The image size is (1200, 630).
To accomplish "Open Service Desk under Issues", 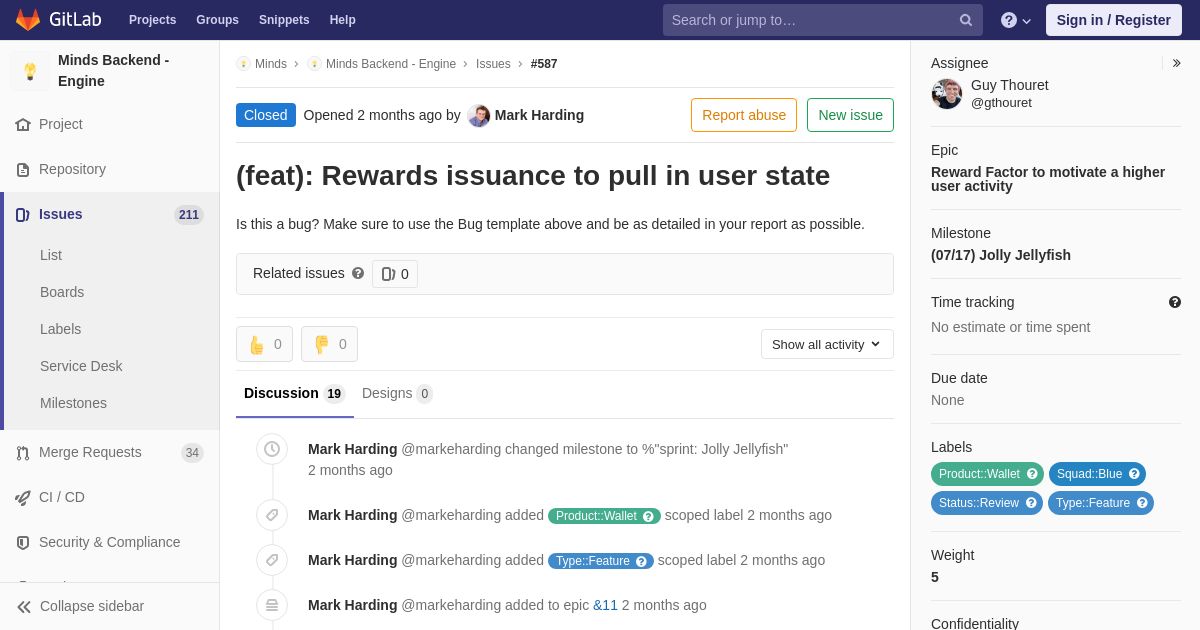I will pos(81,366).
